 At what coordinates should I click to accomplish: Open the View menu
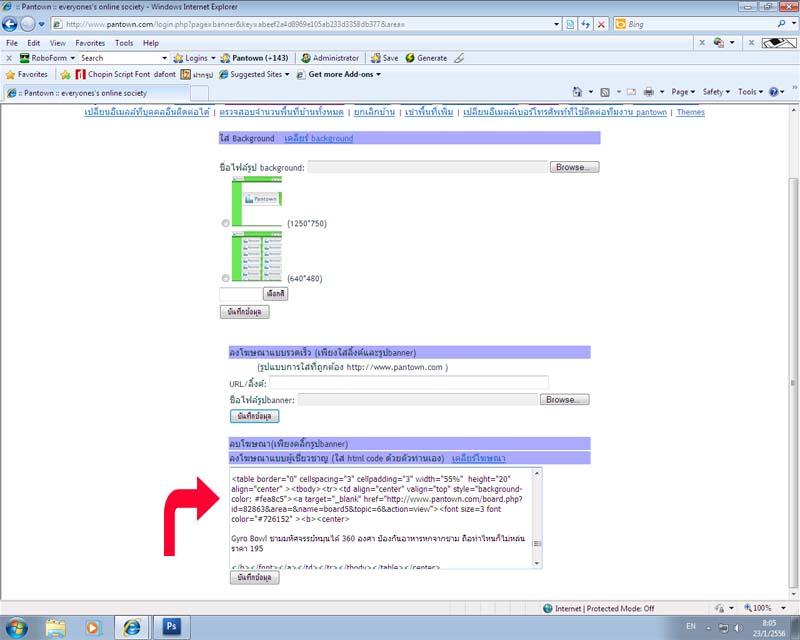pyautogui.click(x=58, y=43)
